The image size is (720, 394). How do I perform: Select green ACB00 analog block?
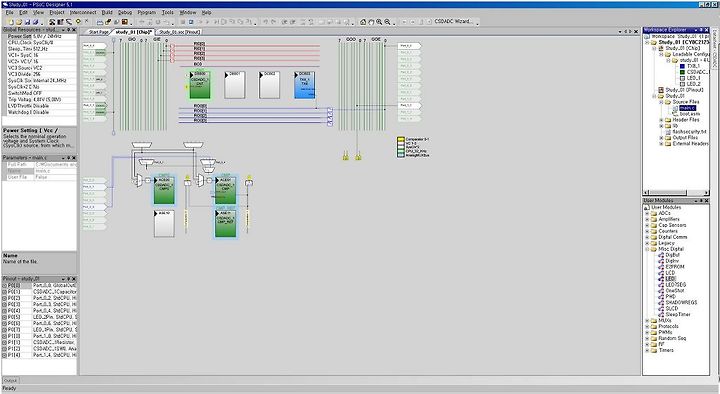[164, 191]
